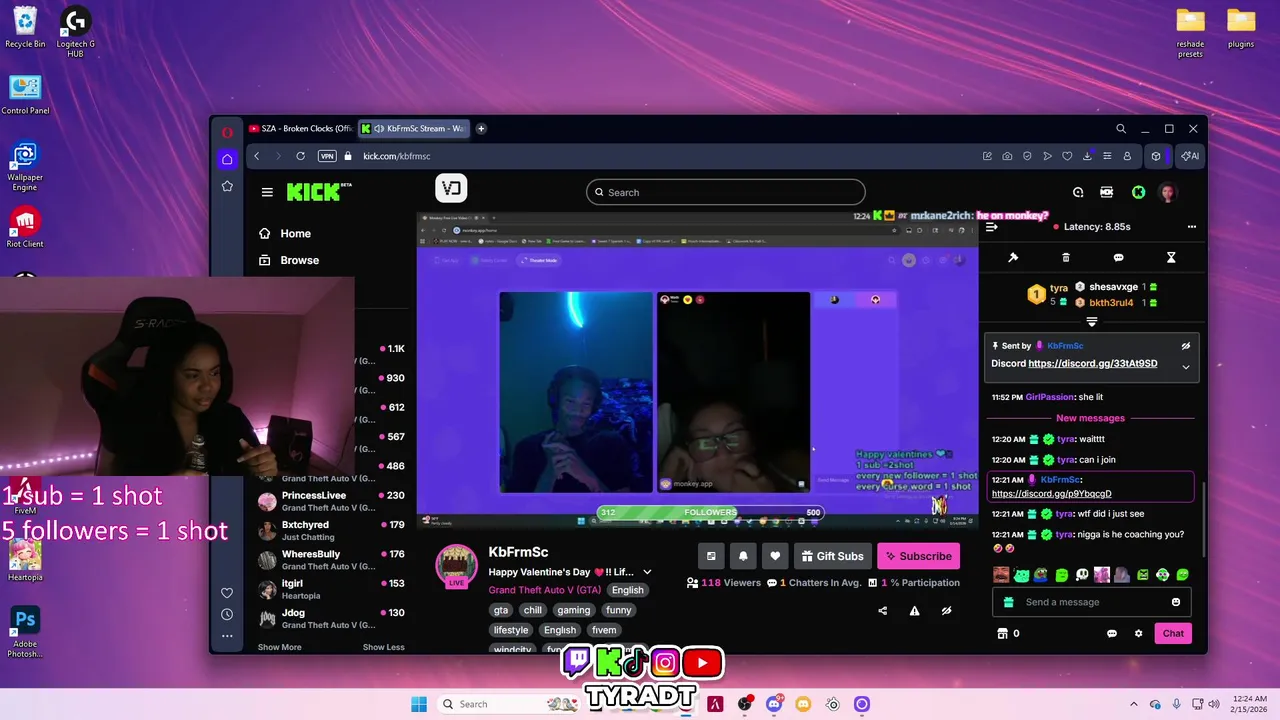Open Discord from the taskbar

click(x=774, y=704)
